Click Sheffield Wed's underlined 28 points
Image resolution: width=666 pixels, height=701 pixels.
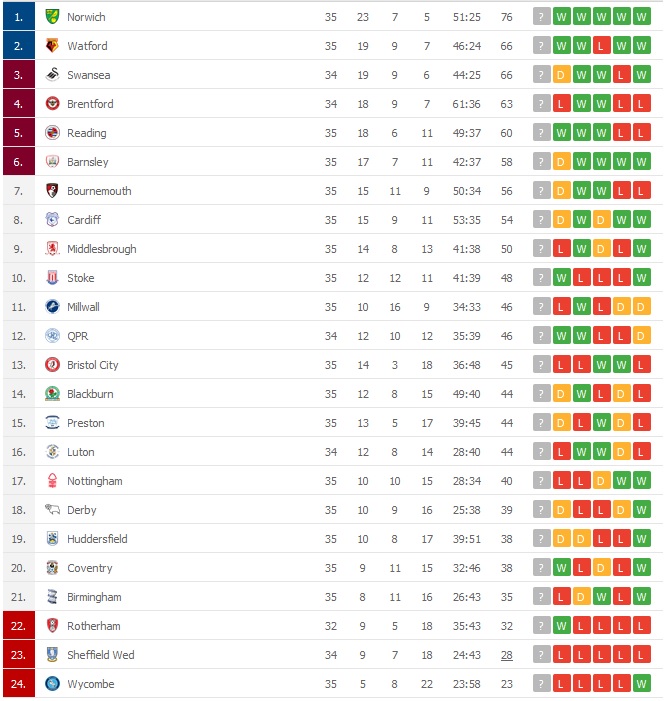pyautogui.click(x=506, y=655)
